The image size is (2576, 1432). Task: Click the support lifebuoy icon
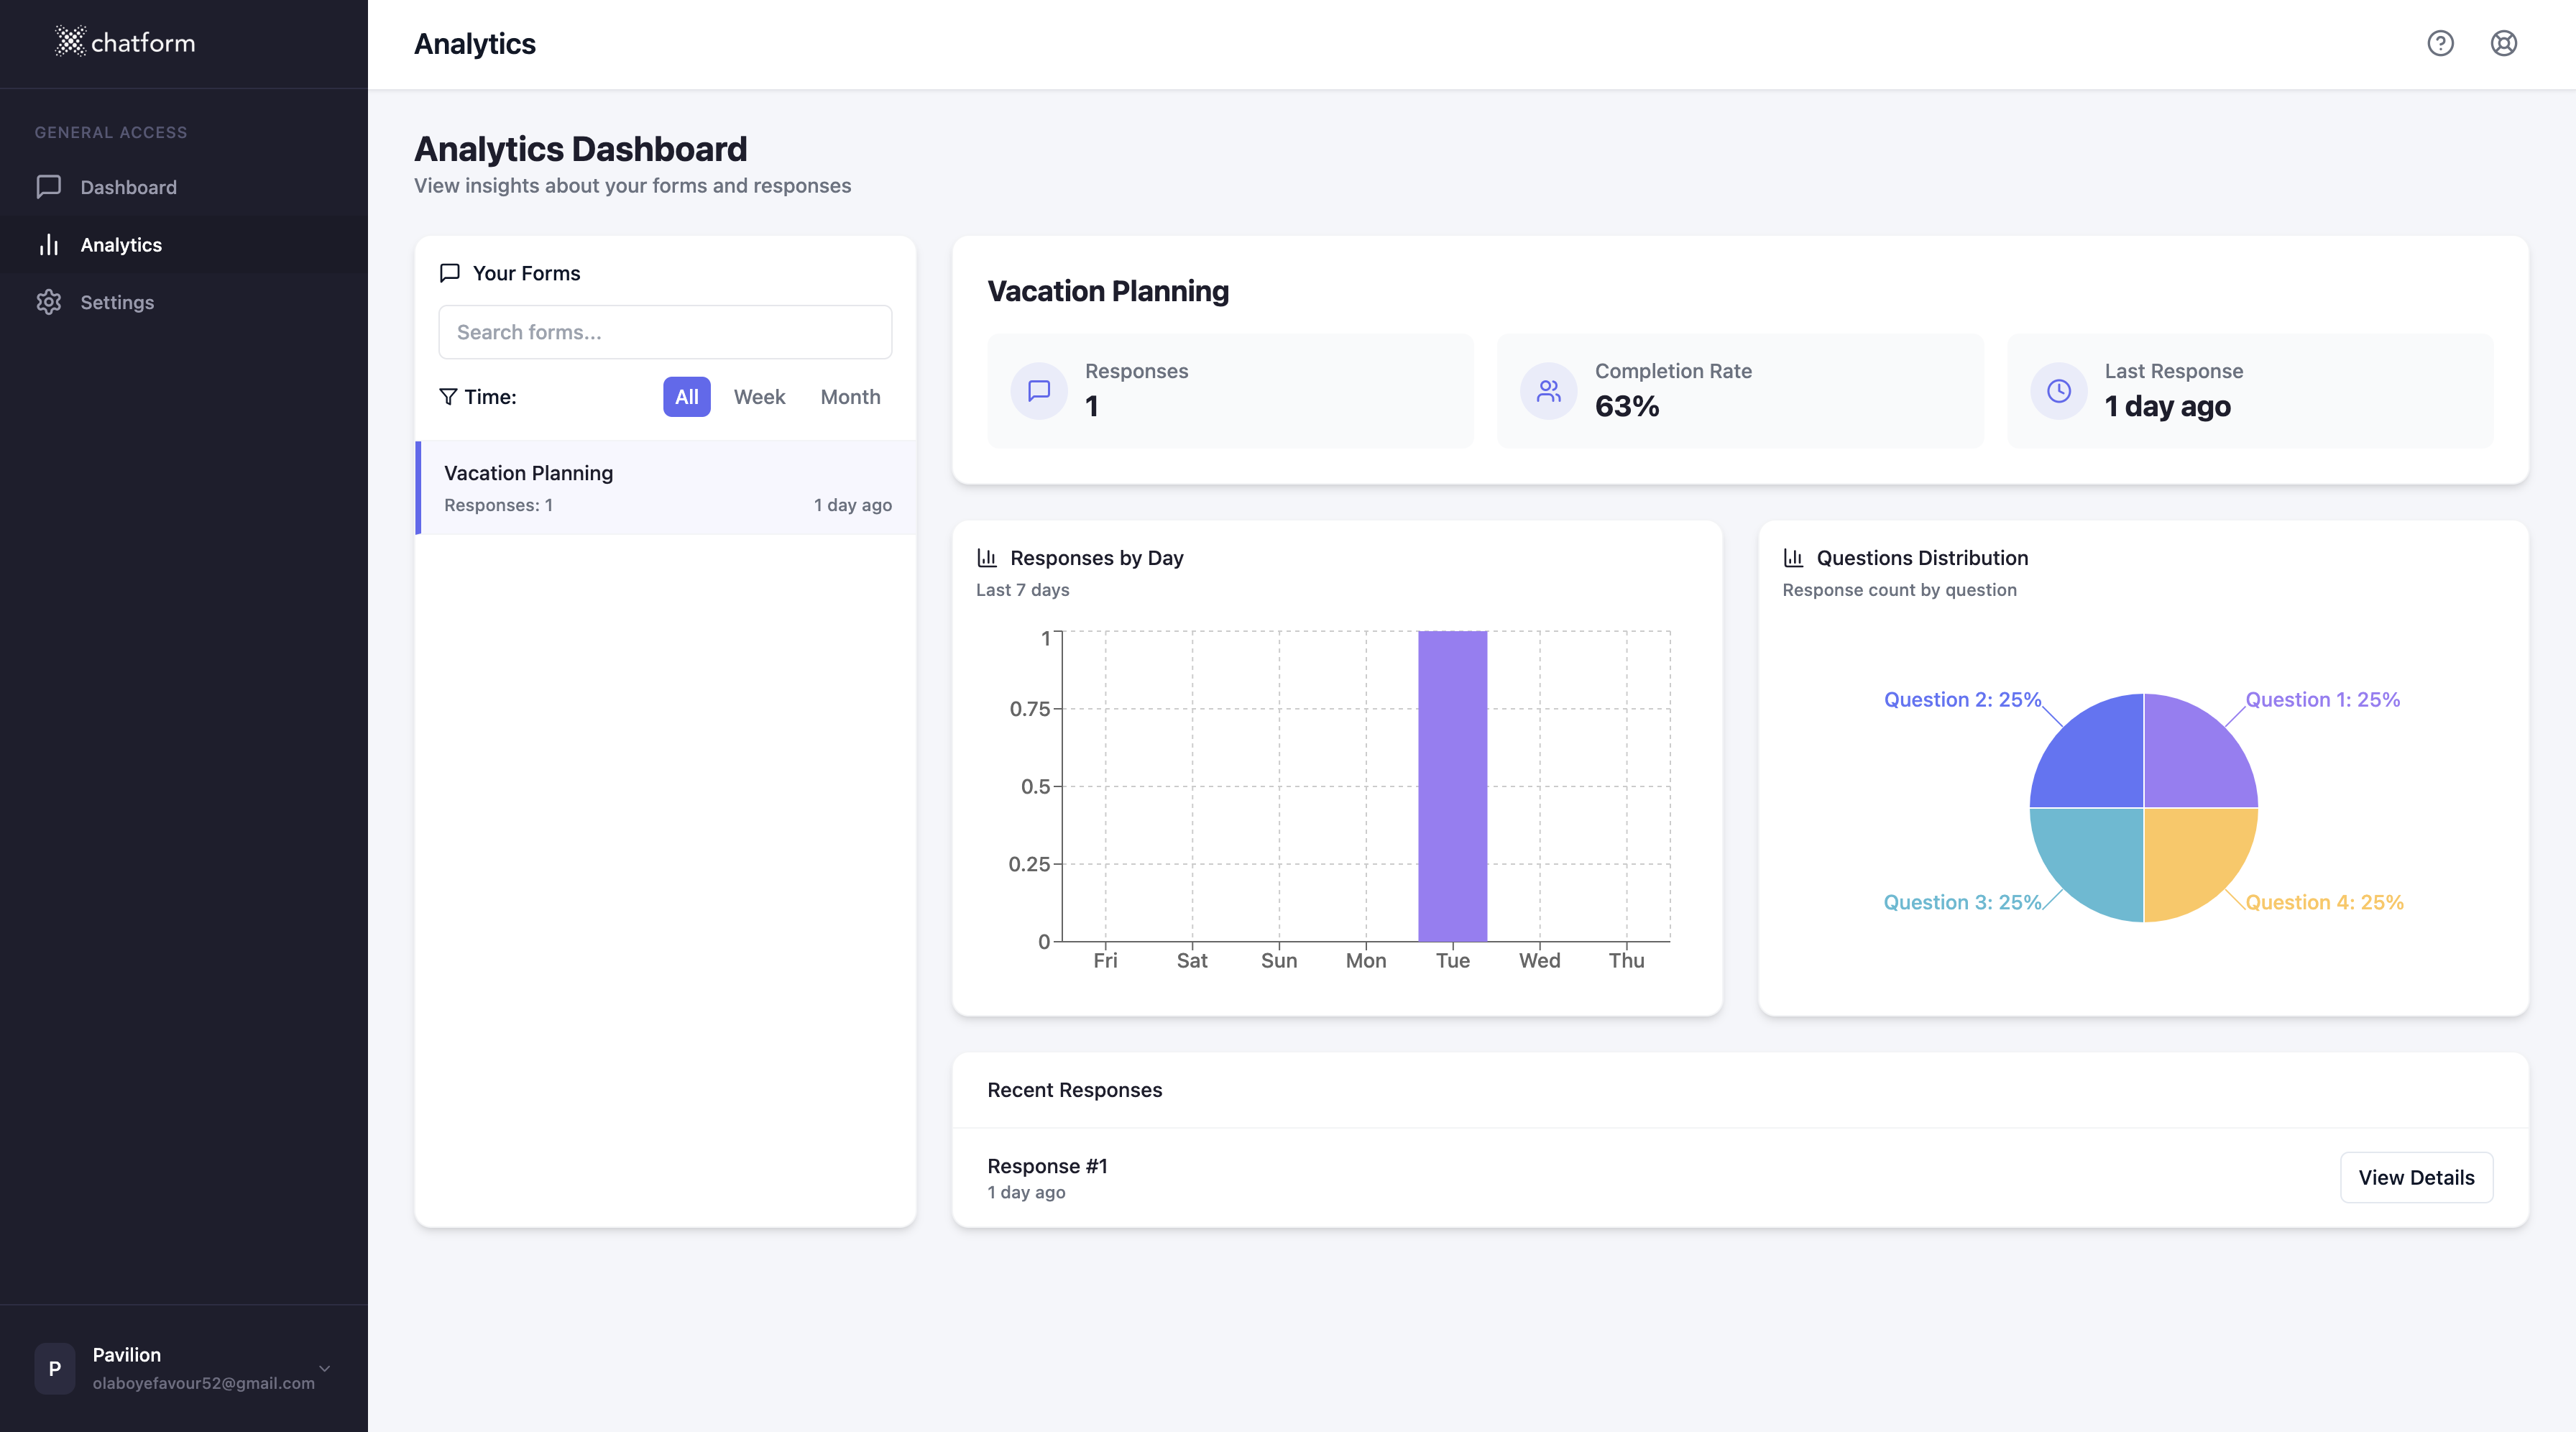click(2503, 43)
